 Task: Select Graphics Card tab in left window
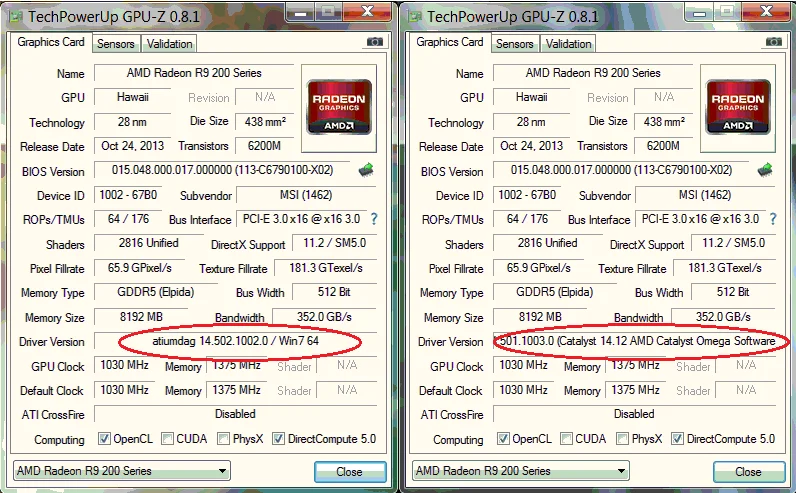pos(51,42)
